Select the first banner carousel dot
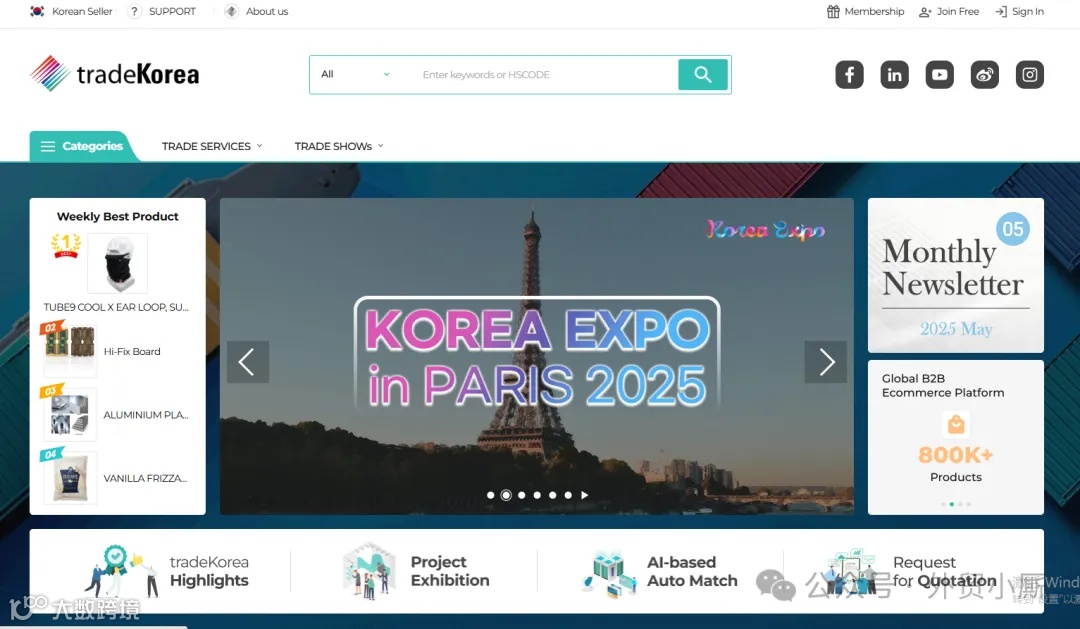The width and height of the screenshot is (1080, 629). pos(490,495)
